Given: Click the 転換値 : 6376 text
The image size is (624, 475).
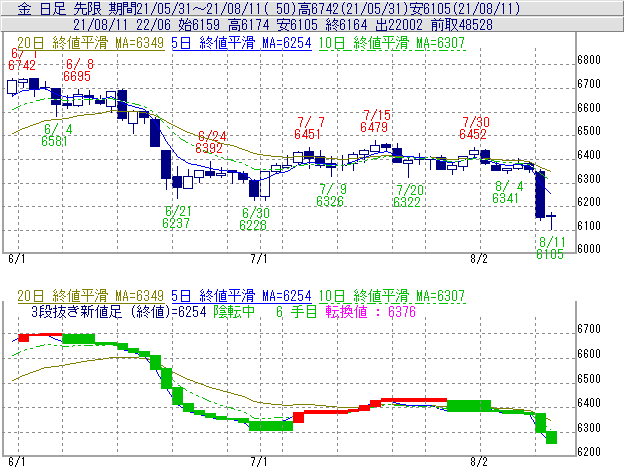Looking at the screenshot, I should pyautogui.click(x=371, y=311).
